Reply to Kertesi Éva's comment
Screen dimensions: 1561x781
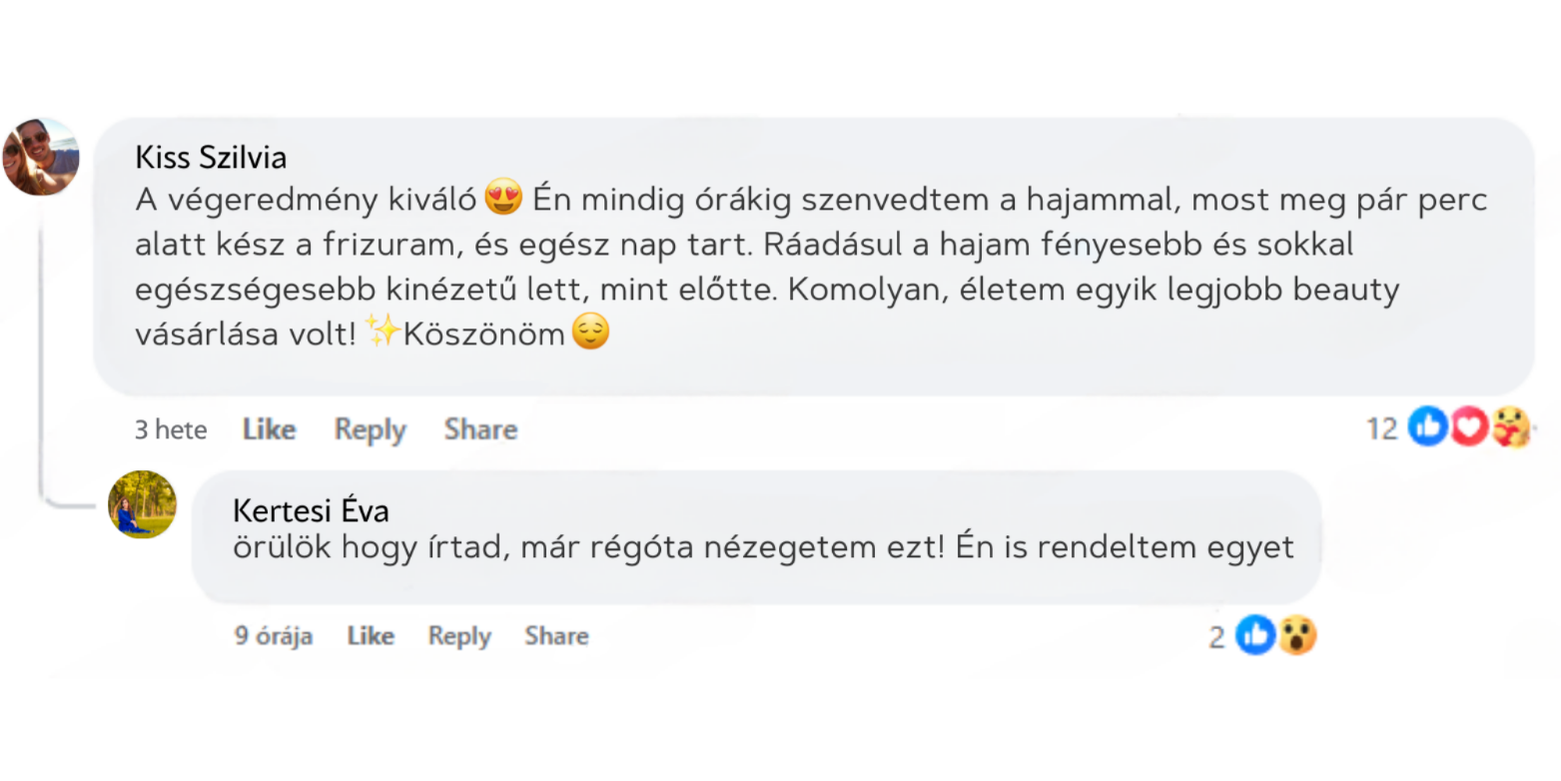[459, 636]
